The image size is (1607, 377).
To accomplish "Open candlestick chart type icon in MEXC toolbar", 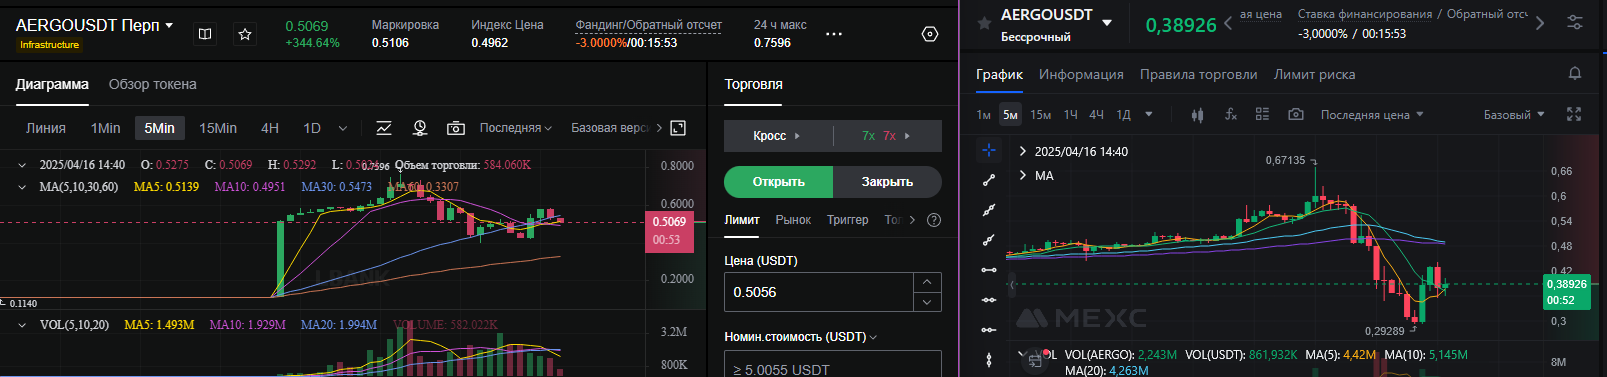I will [1197, 115].
